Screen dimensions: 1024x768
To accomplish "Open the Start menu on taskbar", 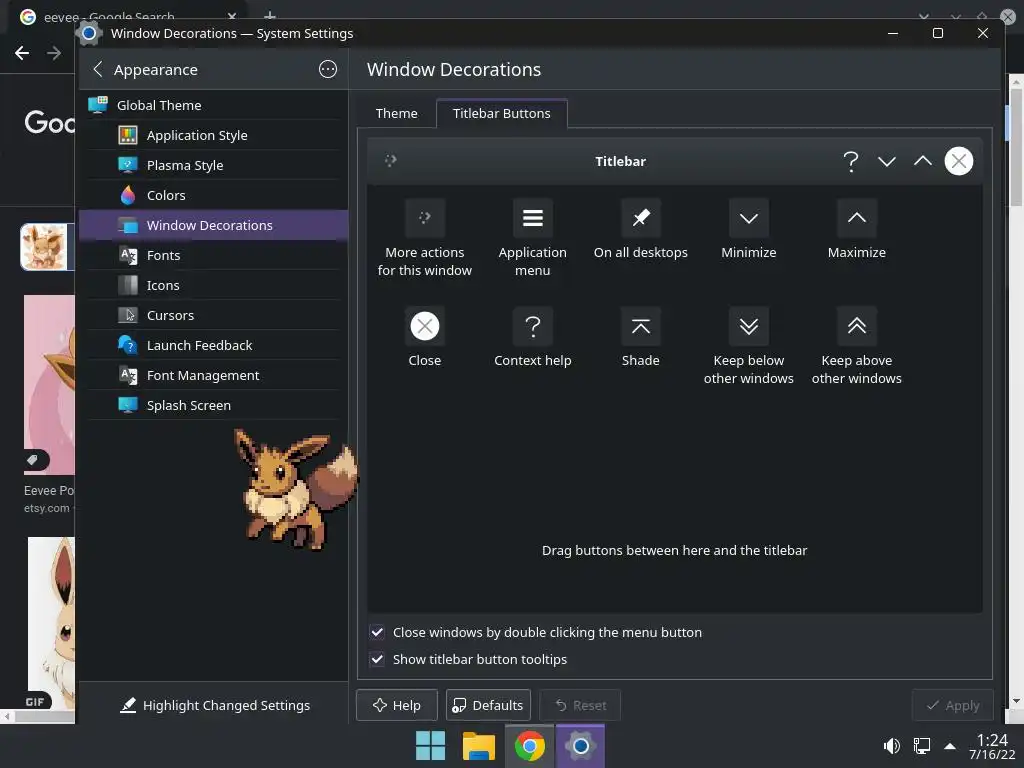I will pyautogui.click(x=430, y=746).
